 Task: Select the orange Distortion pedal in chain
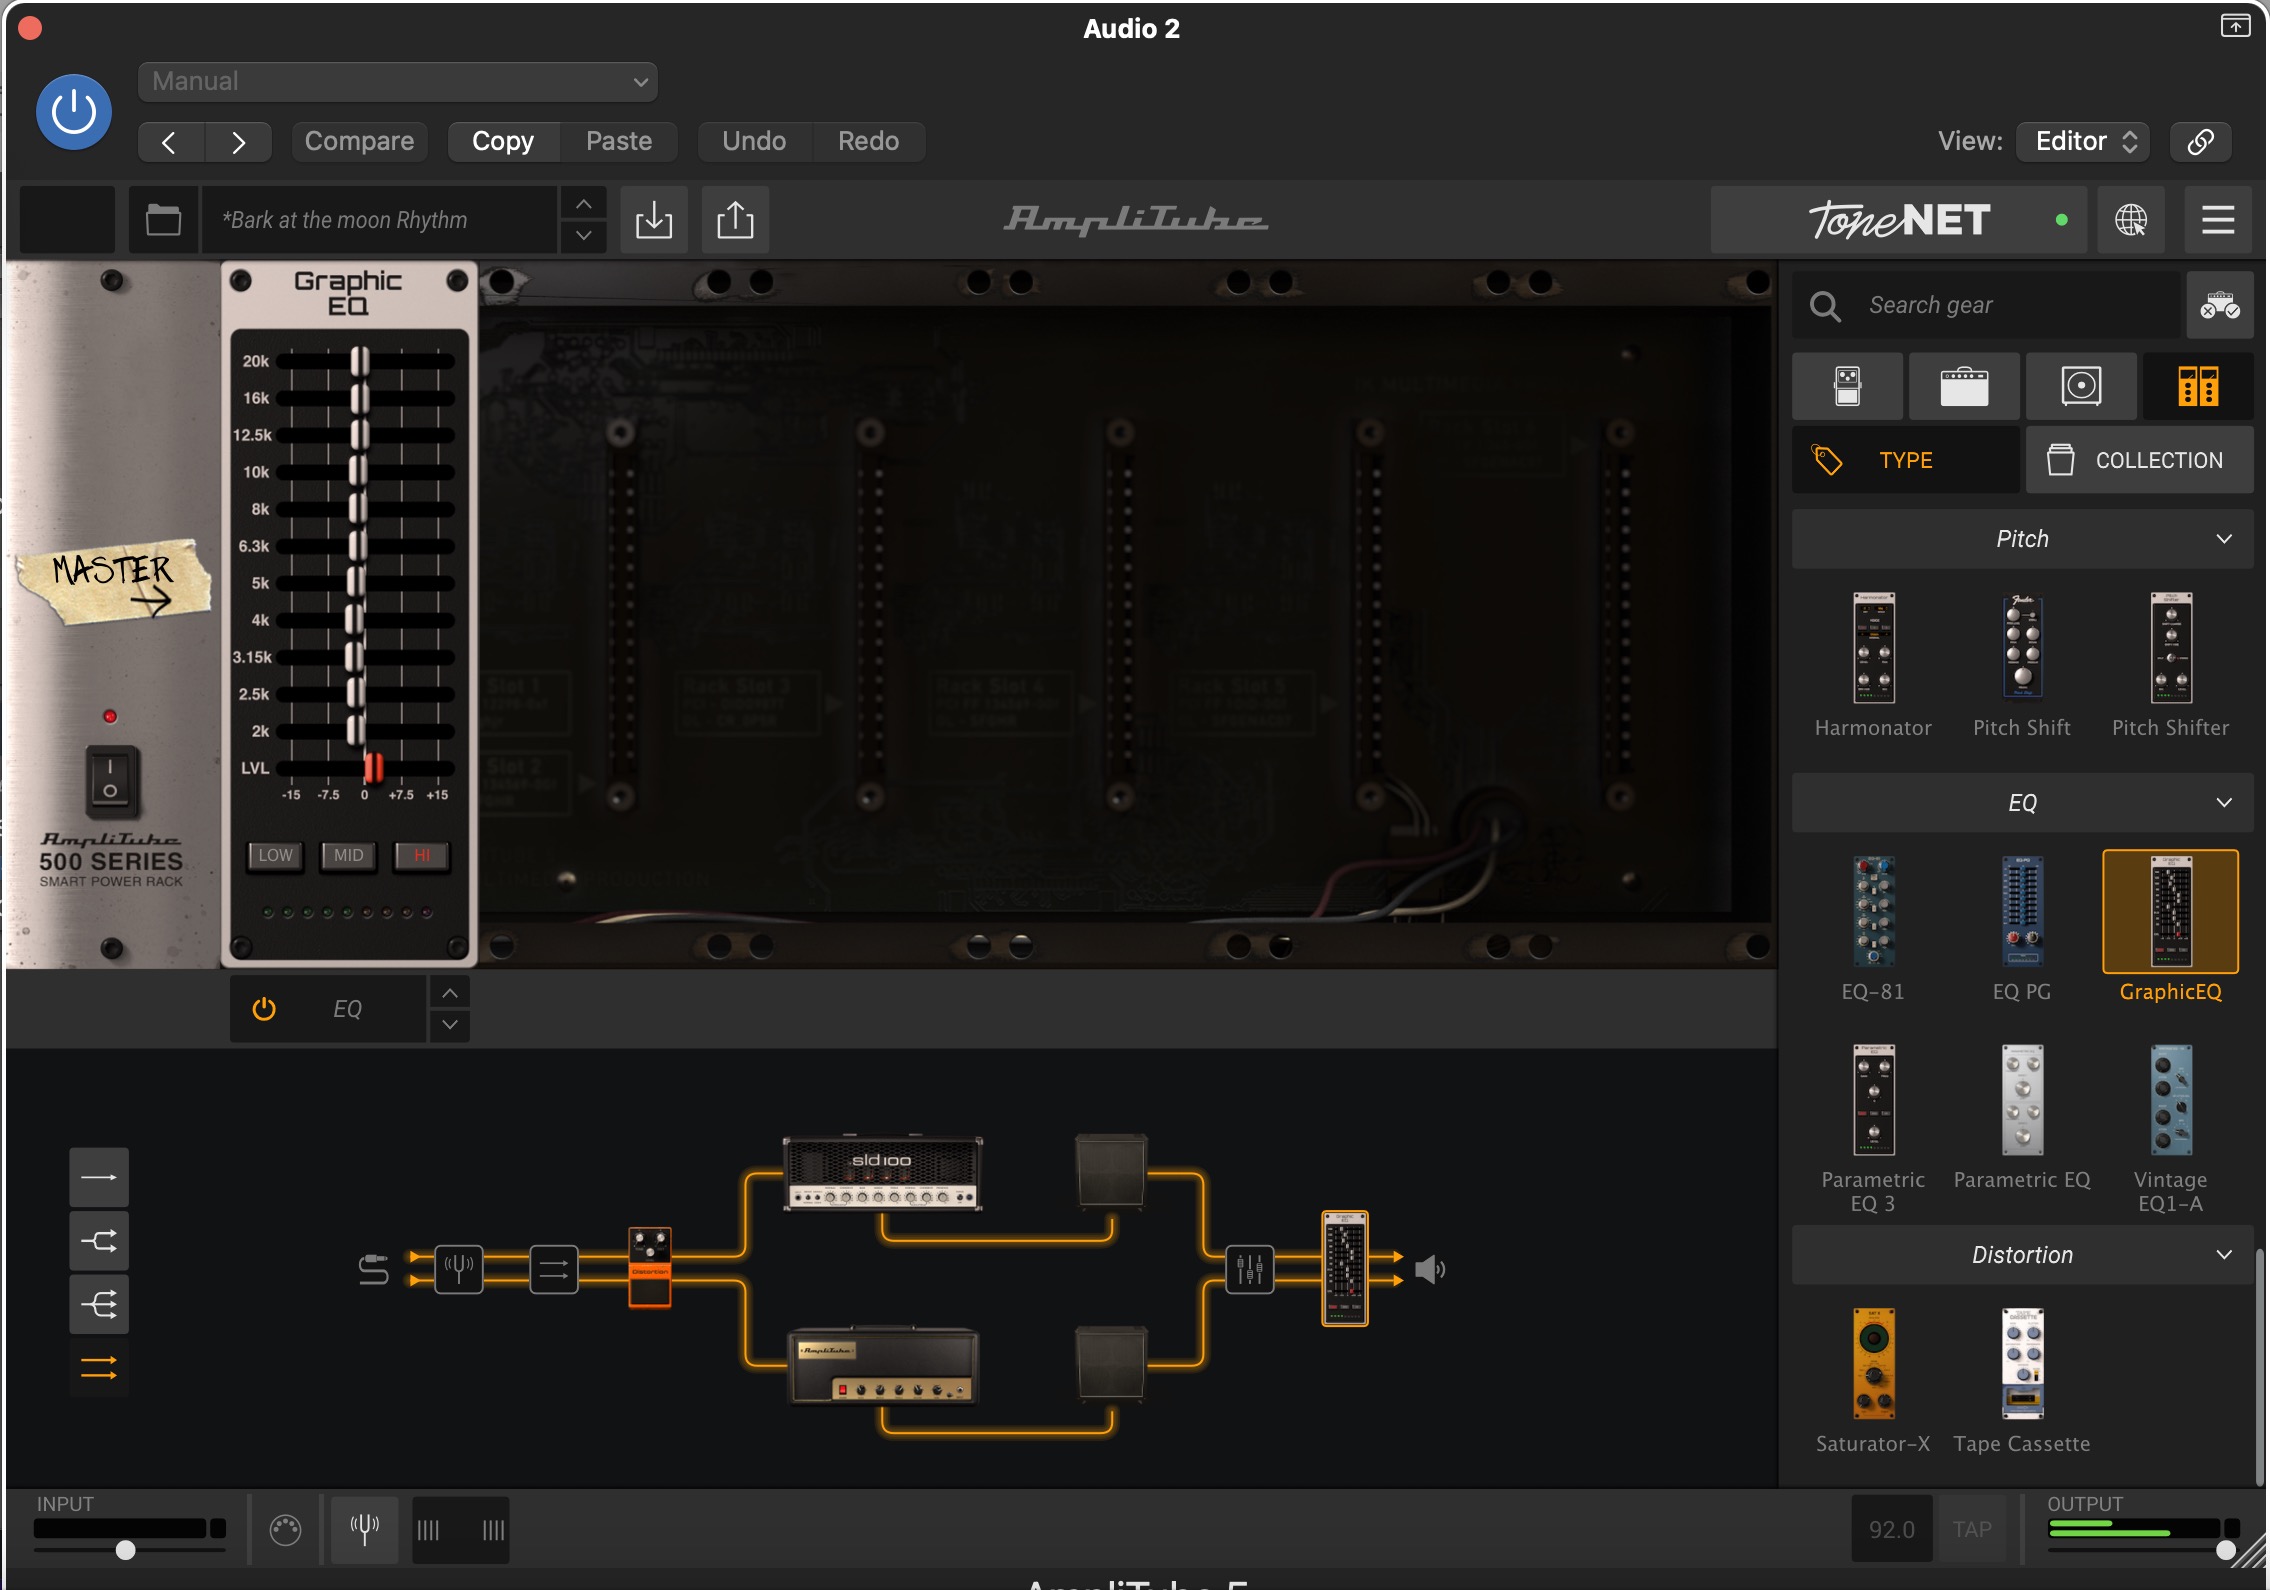650,1268
